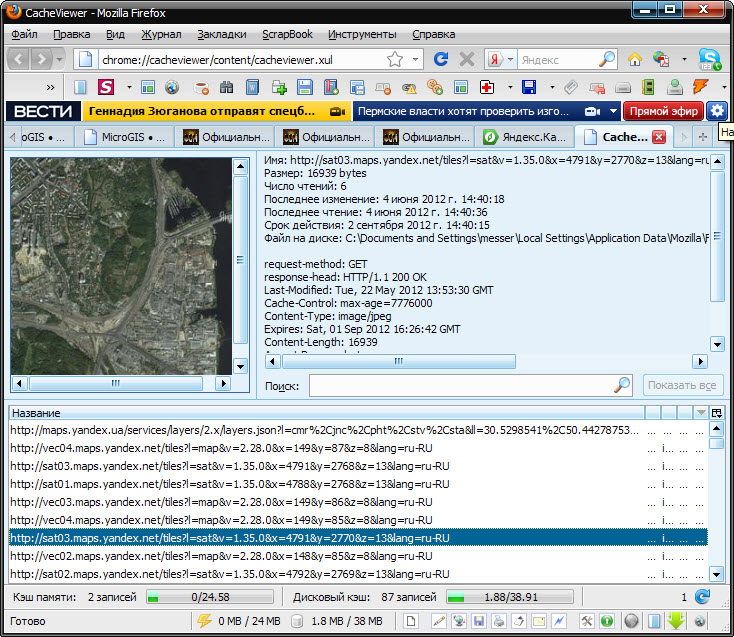Click the reload button in navigation bar
This screenshot has height=637, width=734.
click(440, 59)
